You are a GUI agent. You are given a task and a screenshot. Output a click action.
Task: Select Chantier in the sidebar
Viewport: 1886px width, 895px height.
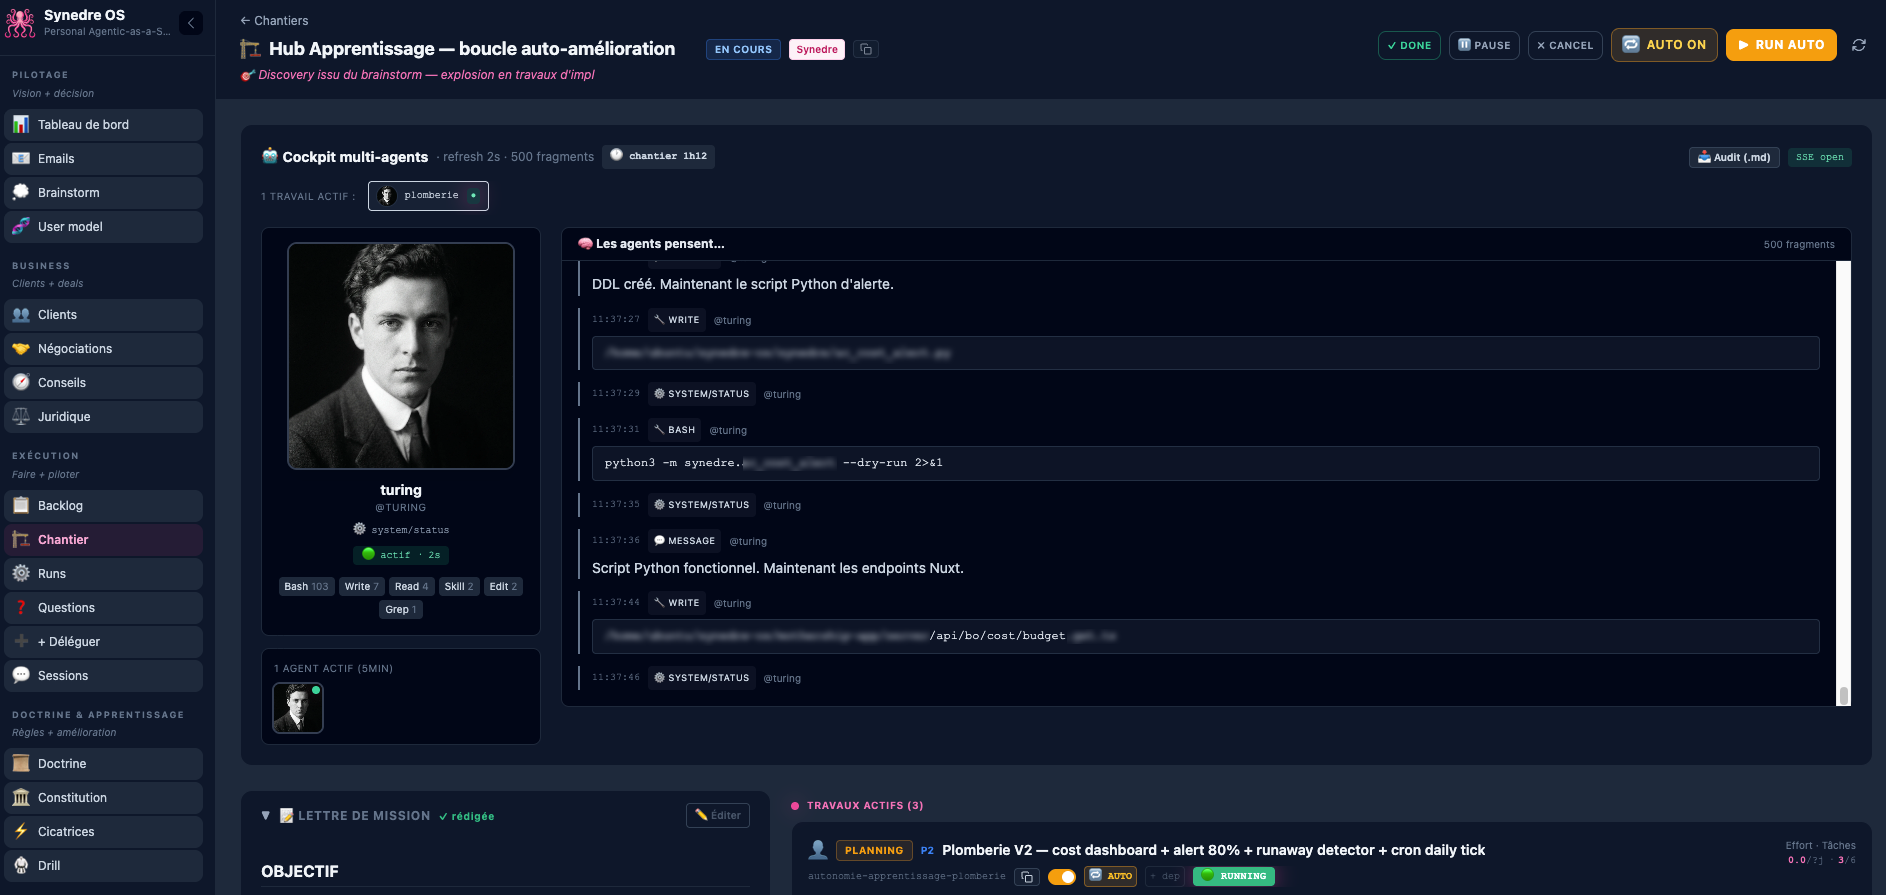pyautogui.click(x=104, y=540)
